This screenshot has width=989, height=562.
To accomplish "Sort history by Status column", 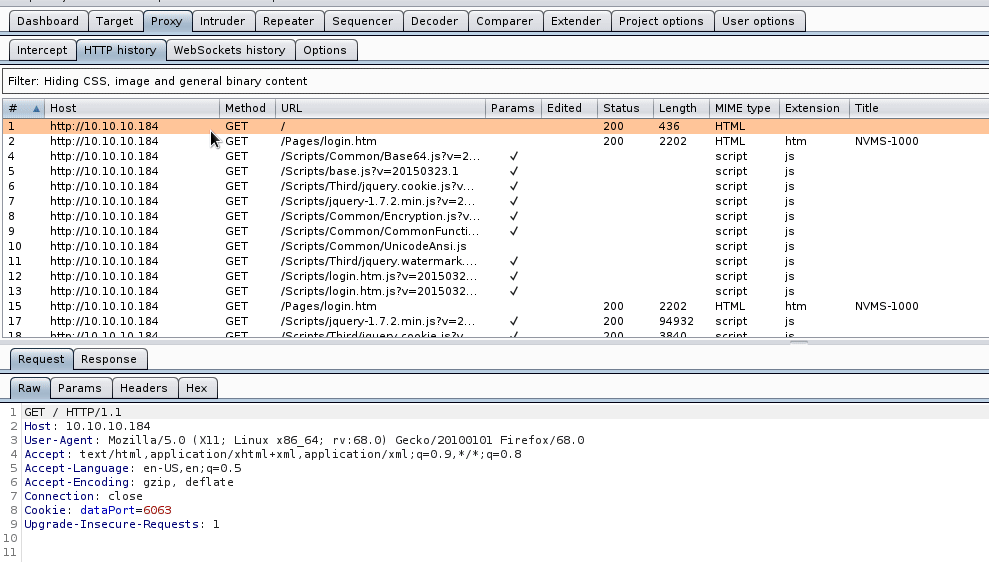I will pos(621,108).
